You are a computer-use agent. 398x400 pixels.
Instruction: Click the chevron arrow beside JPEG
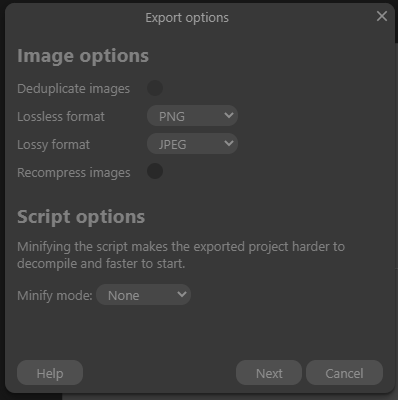[229, 143]
